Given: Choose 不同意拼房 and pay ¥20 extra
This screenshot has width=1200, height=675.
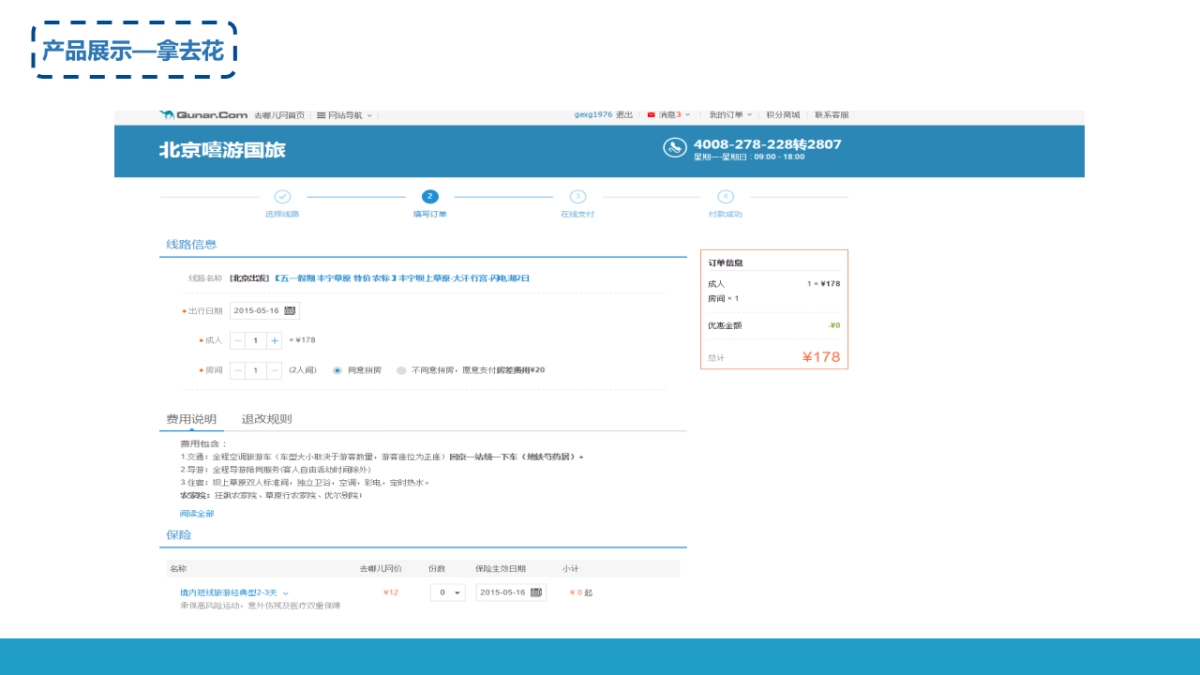Looking at the screenshot, I should click(402, 368).
